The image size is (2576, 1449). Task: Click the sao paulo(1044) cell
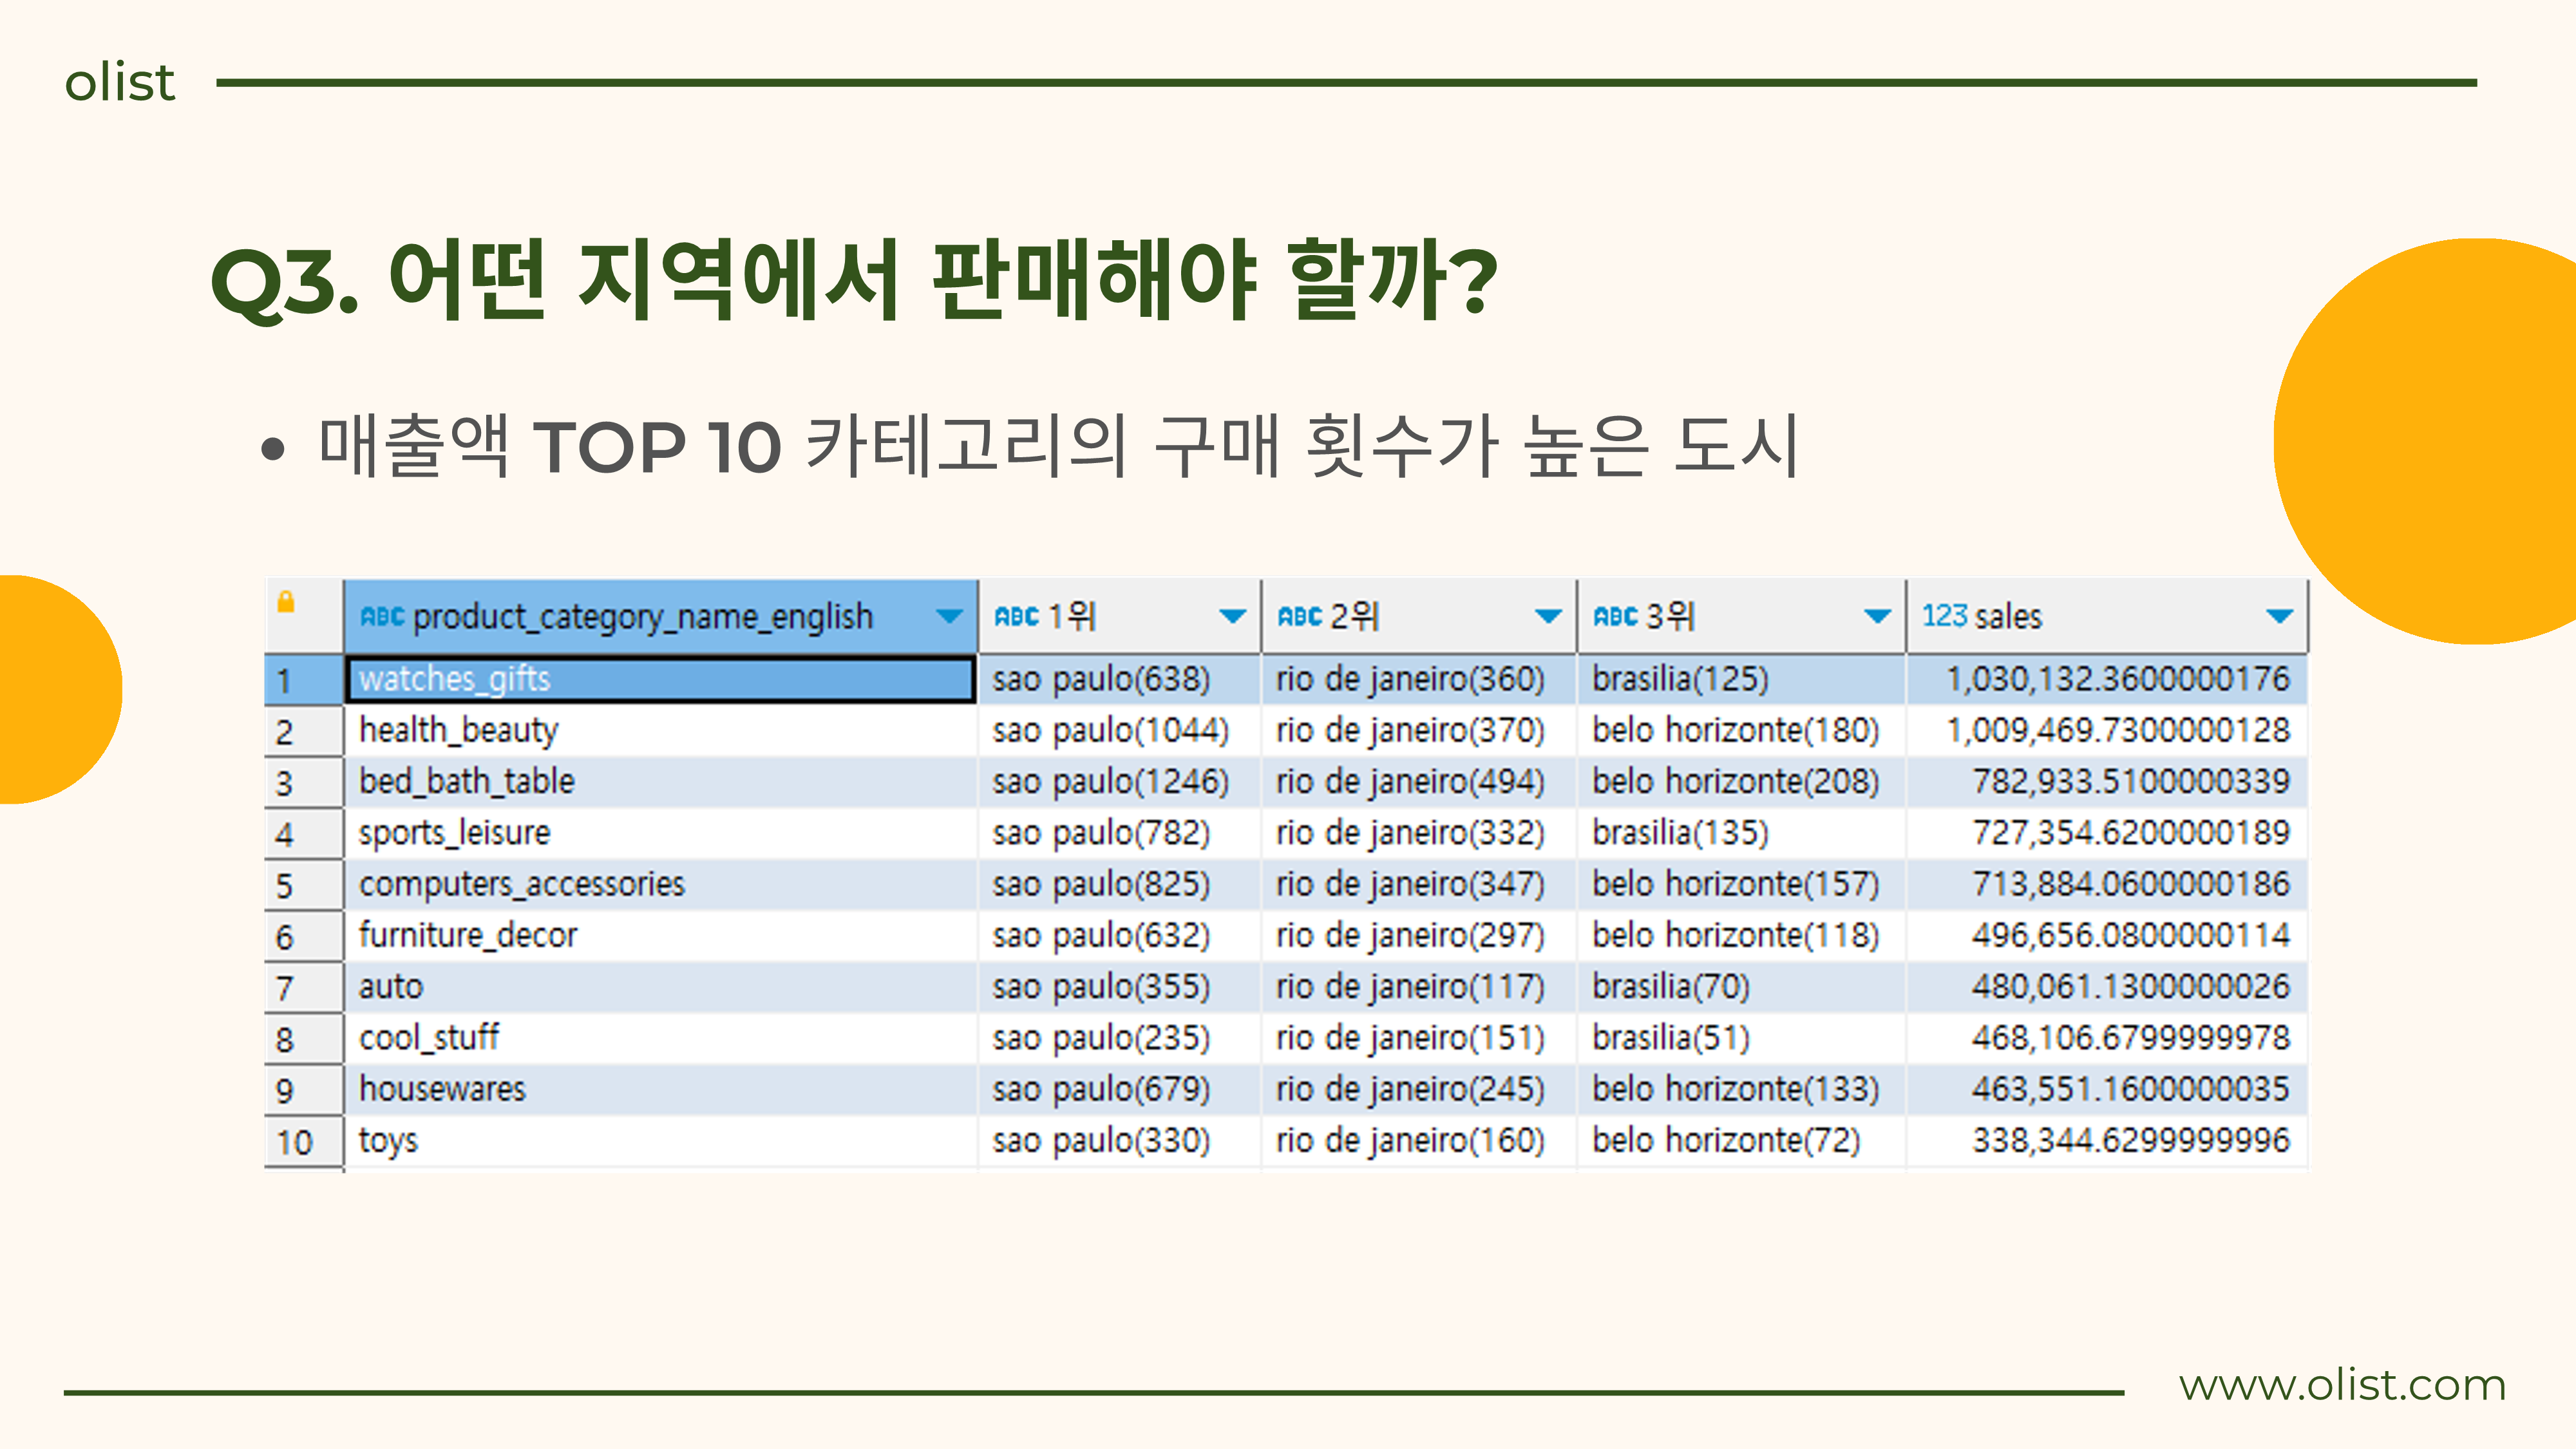tap(1119, 731)
